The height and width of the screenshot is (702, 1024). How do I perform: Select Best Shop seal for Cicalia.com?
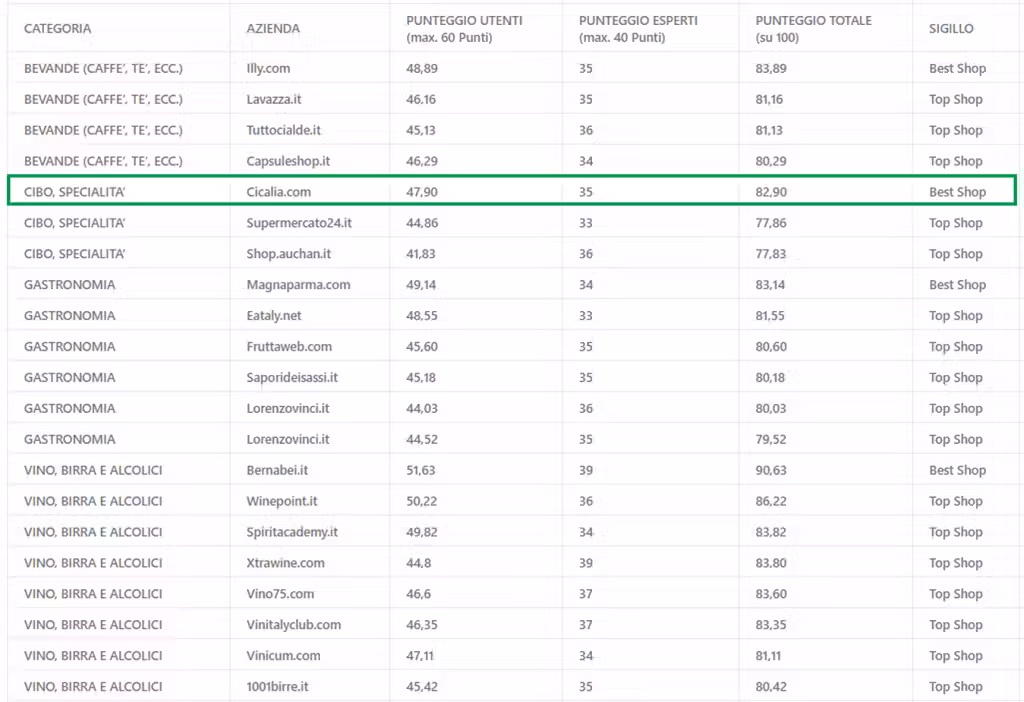click(x=957, y=192)
